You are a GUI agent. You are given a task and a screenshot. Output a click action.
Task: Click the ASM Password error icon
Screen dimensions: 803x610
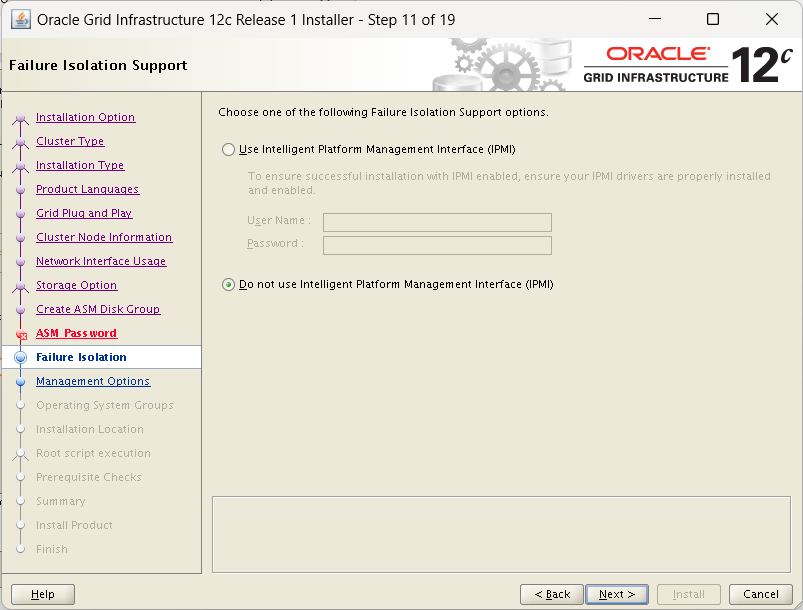click(x=21, y=335)
